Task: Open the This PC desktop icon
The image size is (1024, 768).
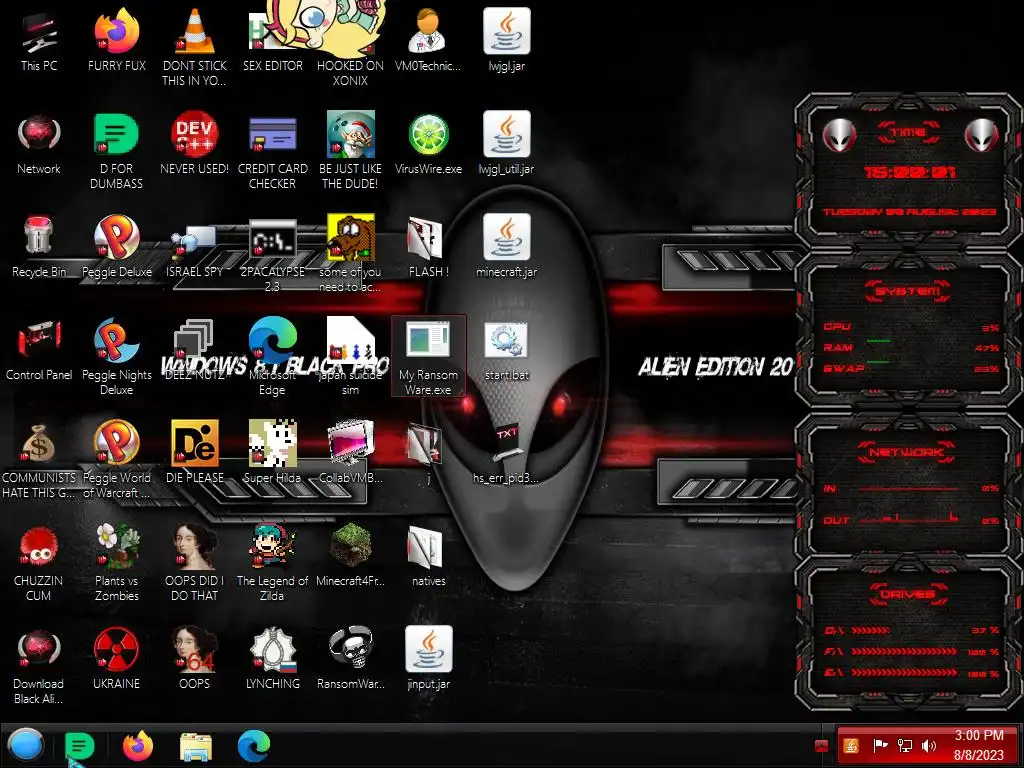Action: point(39,41)
